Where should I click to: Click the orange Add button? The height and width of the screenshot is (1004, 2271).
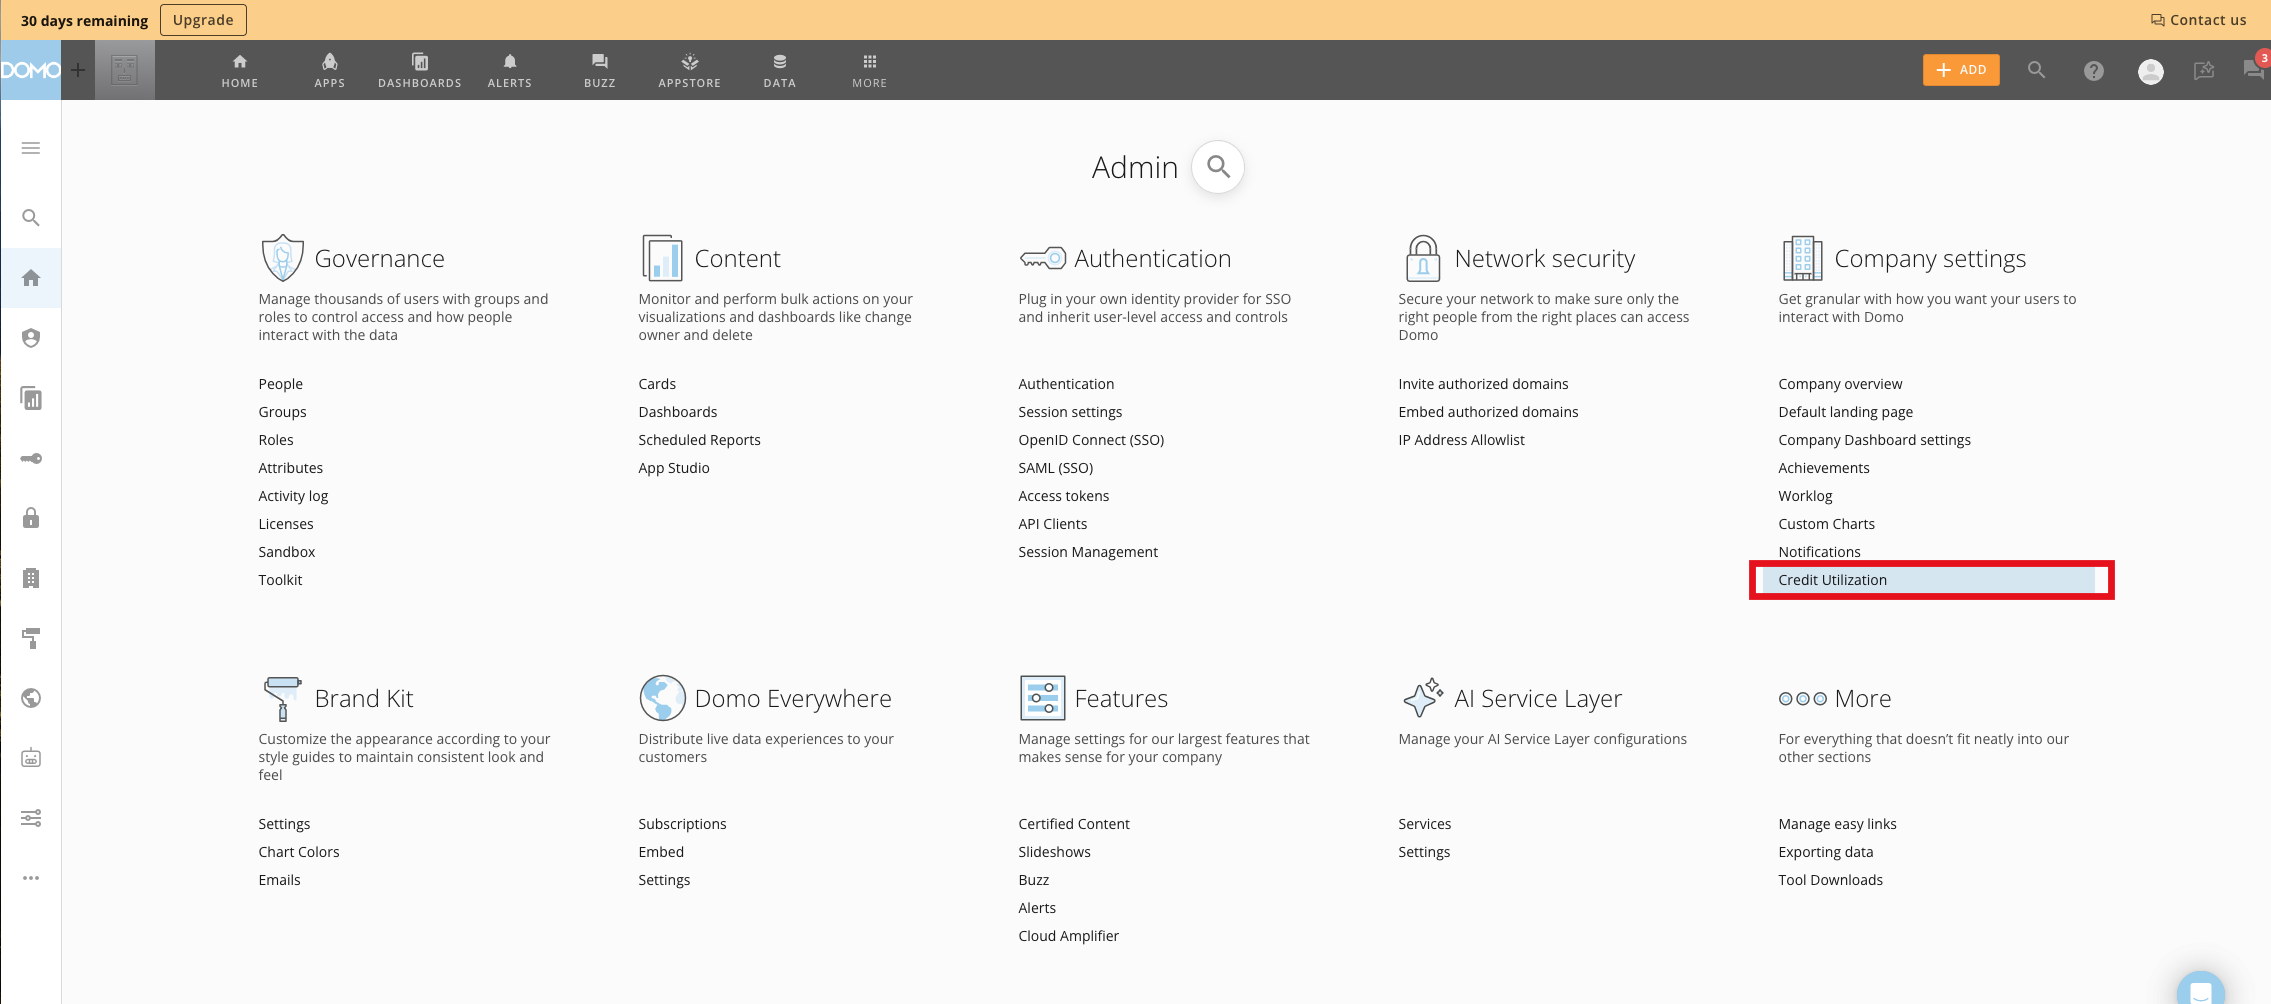1961,70
